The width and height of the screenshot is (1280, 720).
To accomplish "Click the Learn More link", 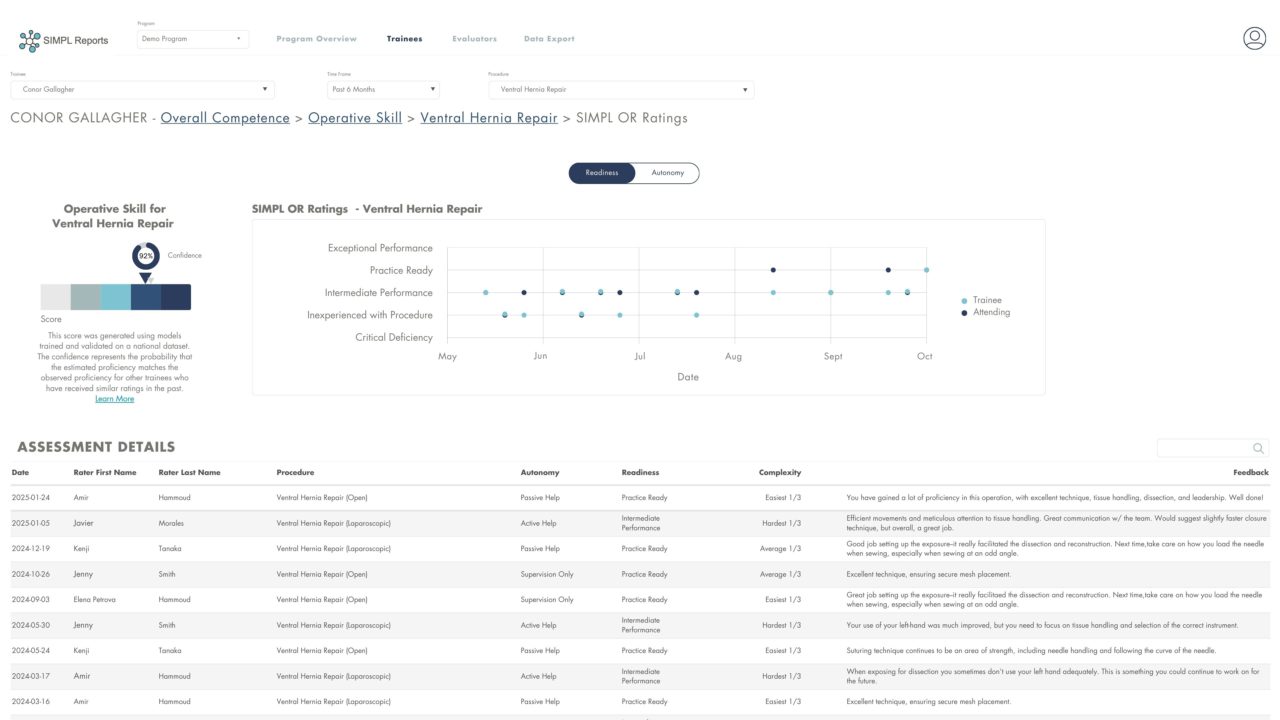I will (x=114, y=399).
